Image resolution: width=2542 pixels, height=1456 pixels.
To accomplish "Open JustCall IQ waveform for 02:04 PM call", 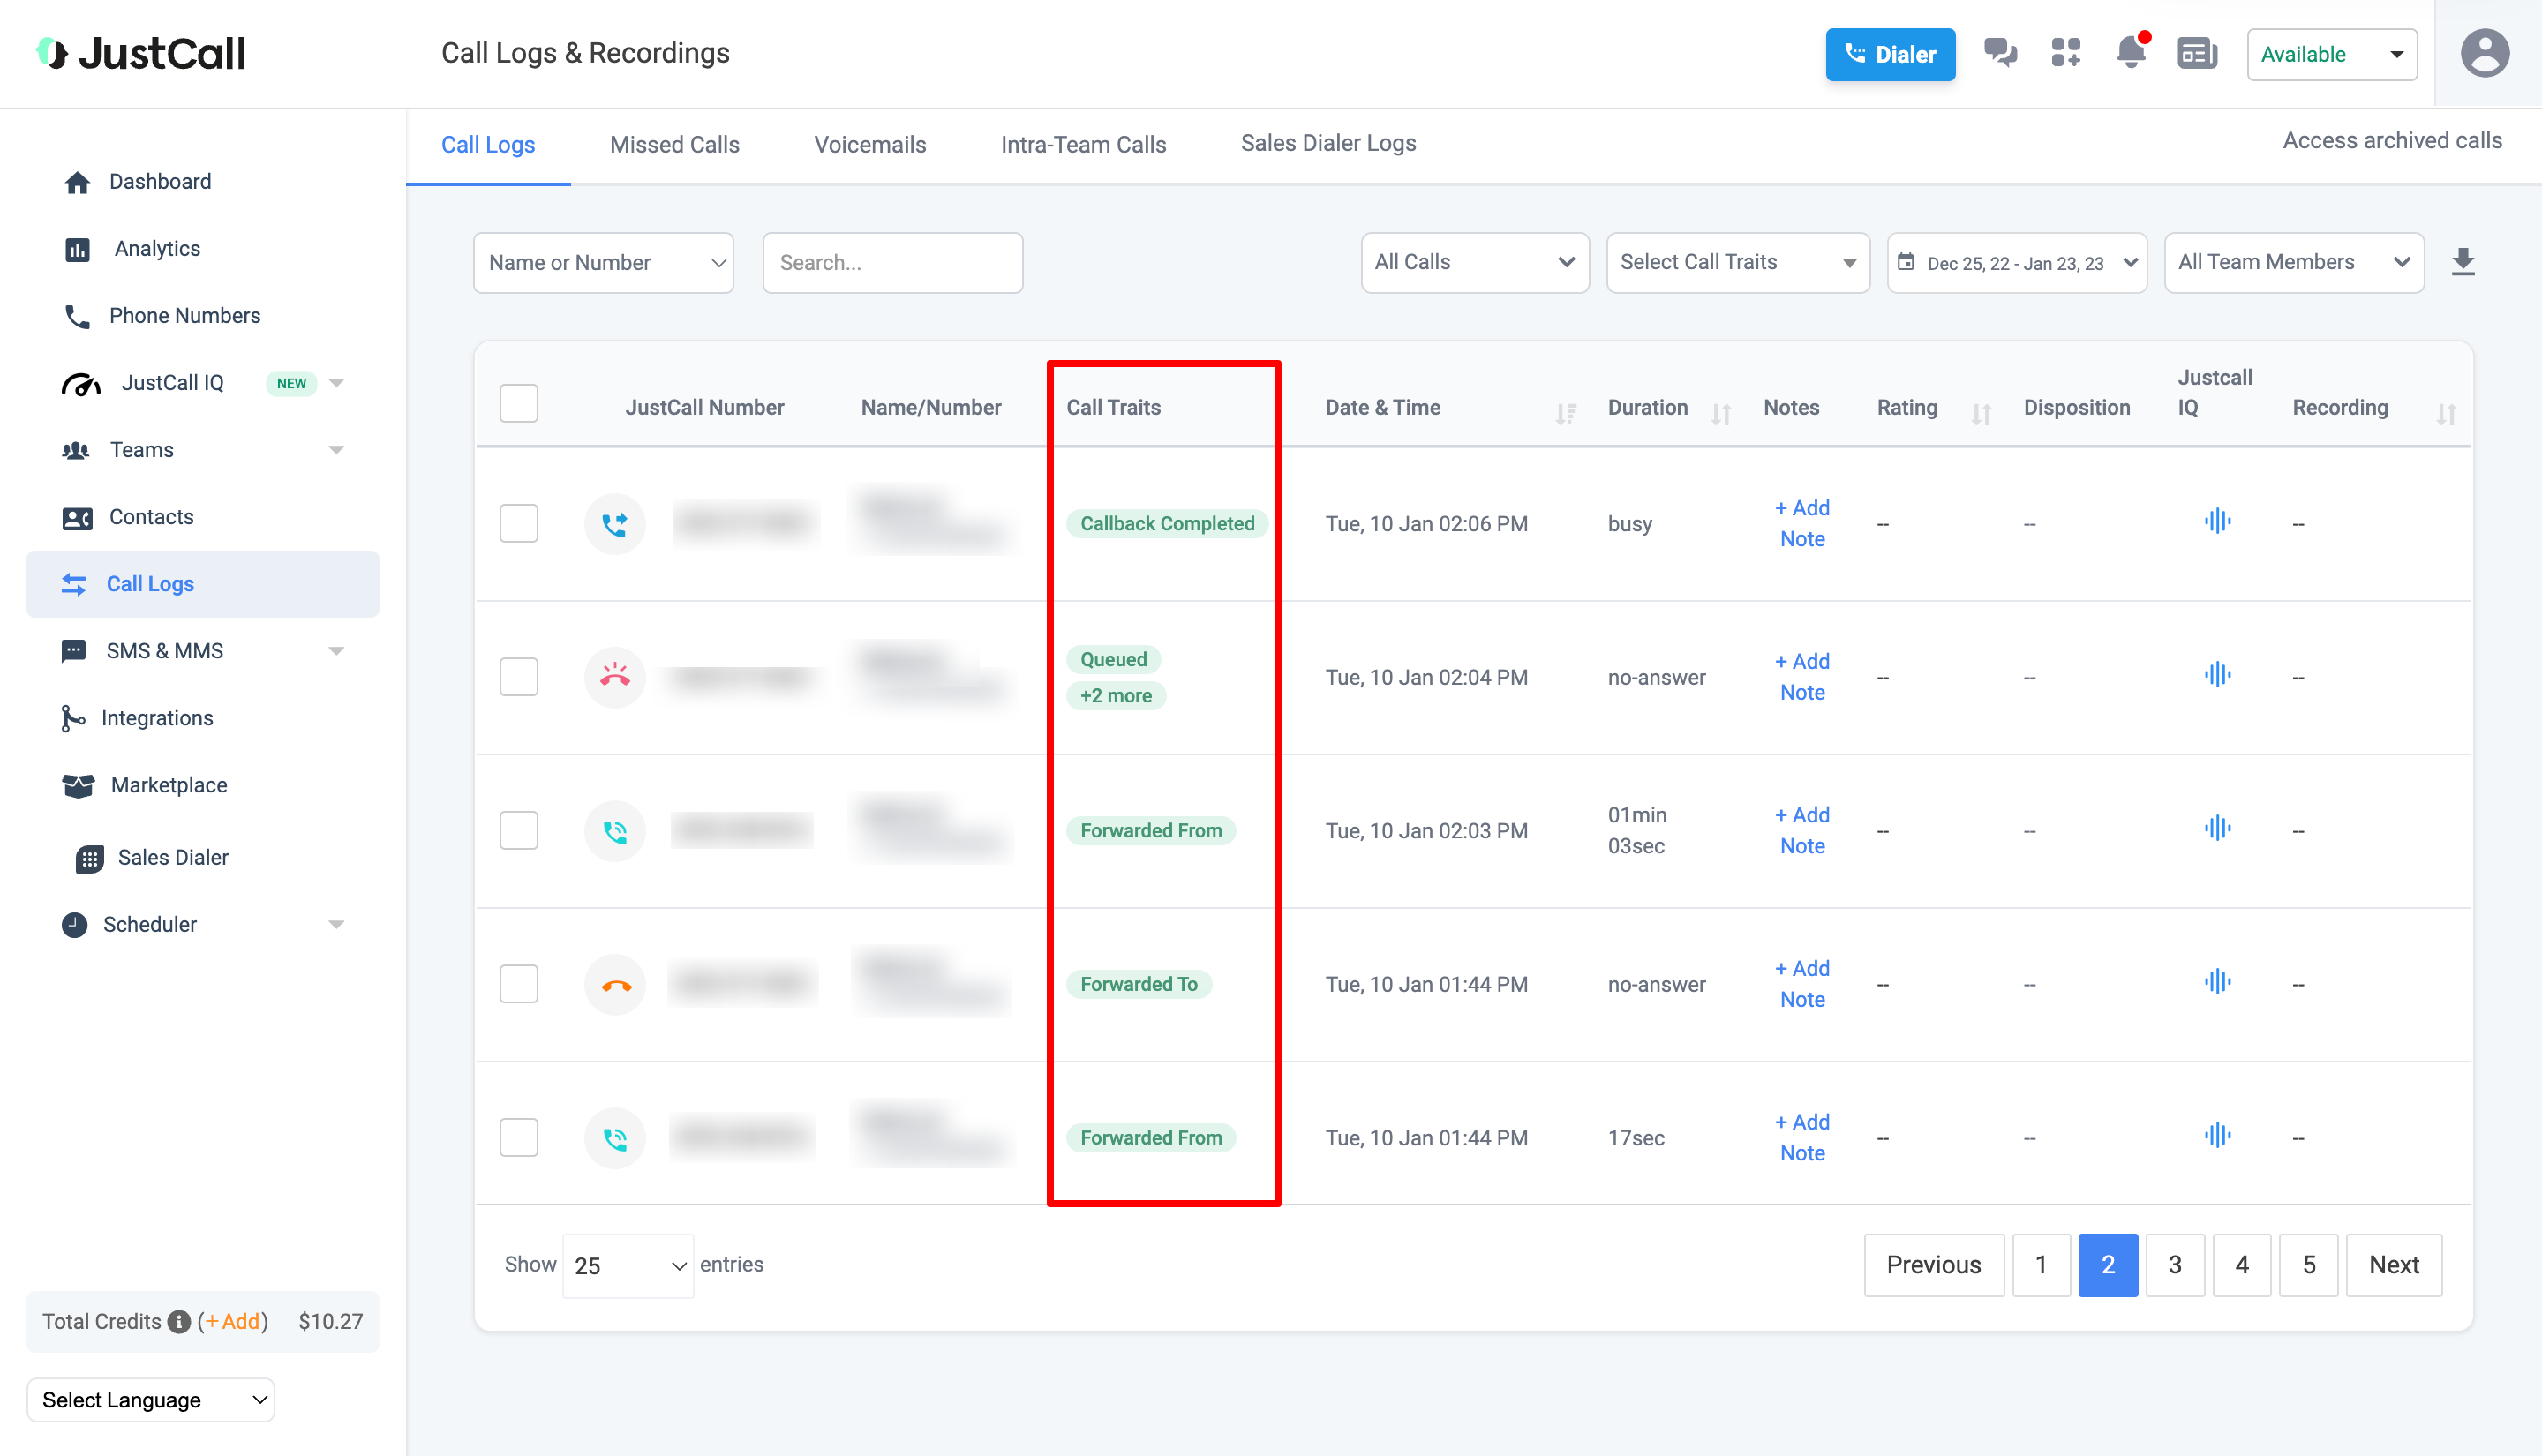I will (x=2217, y=674).
